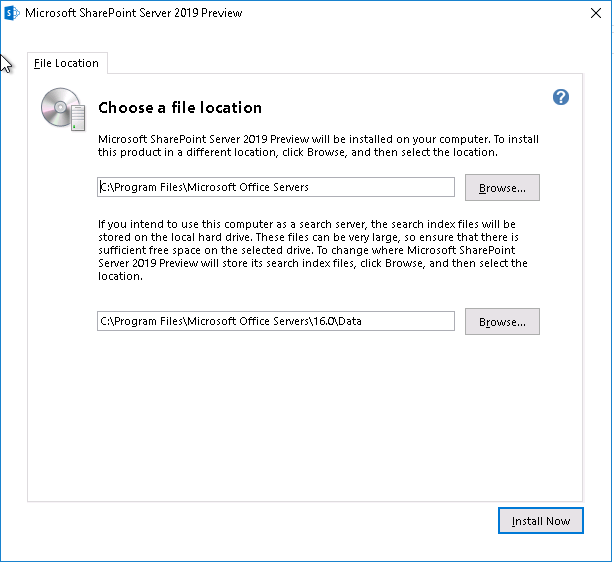The width and height of the screenshot is (614, 562).
Task: Browse for the search index files location
Action: pyautogui.click(x=502, y=322)
